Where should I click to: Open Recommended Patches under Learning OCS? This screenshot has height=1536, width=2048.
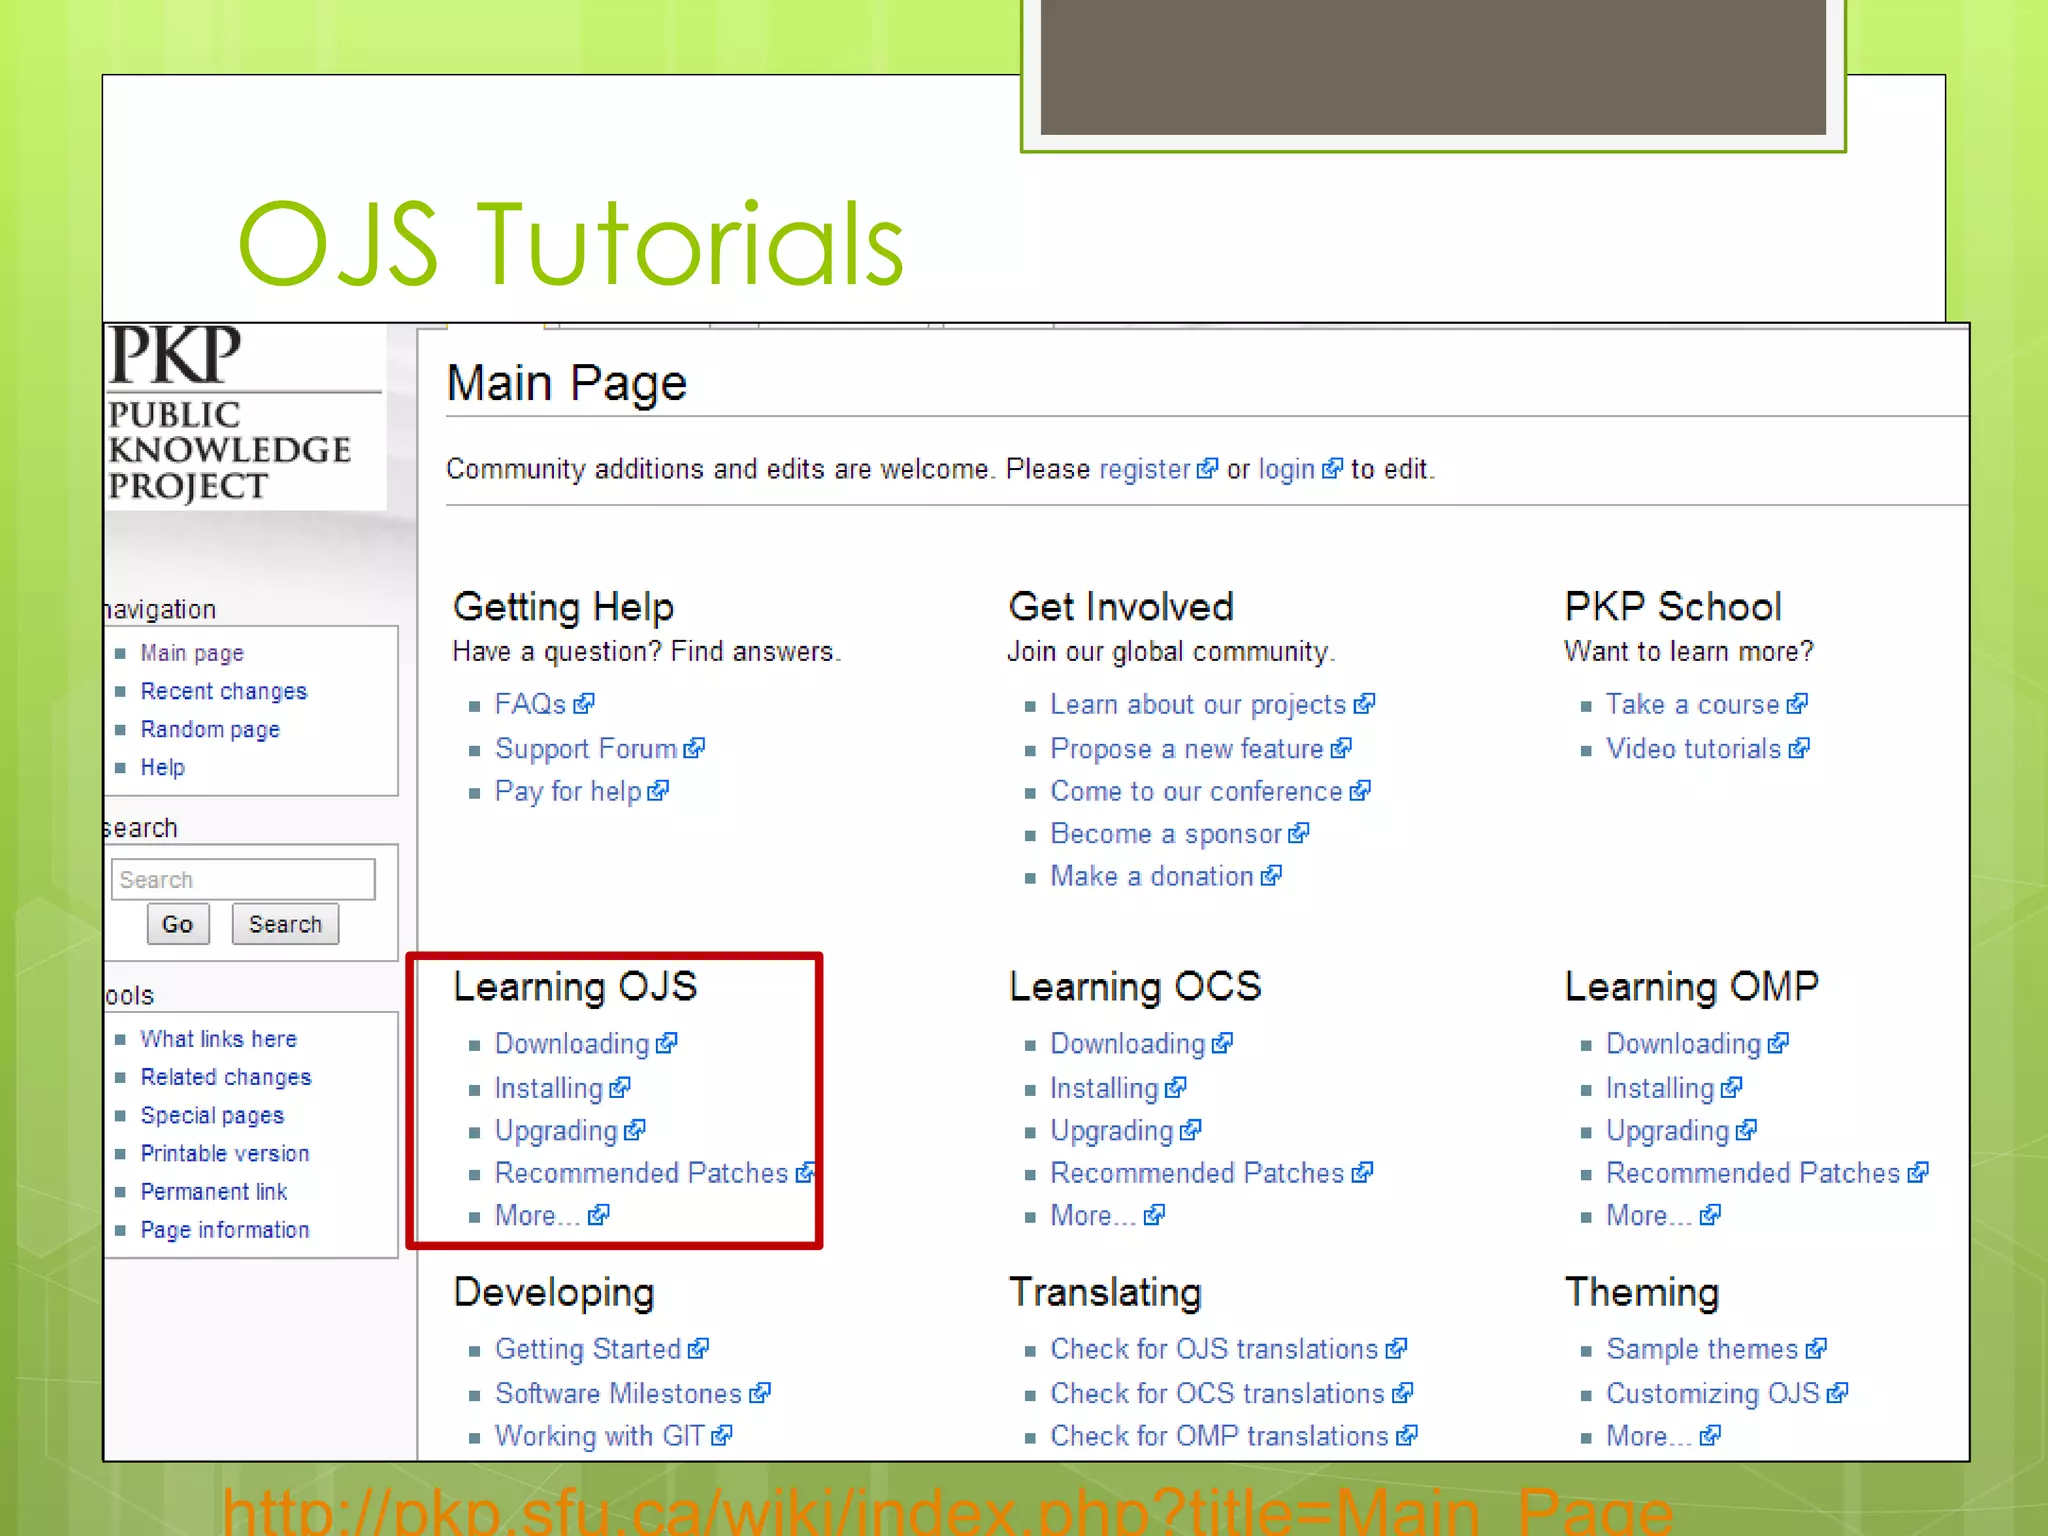tap(1198, 1172)
